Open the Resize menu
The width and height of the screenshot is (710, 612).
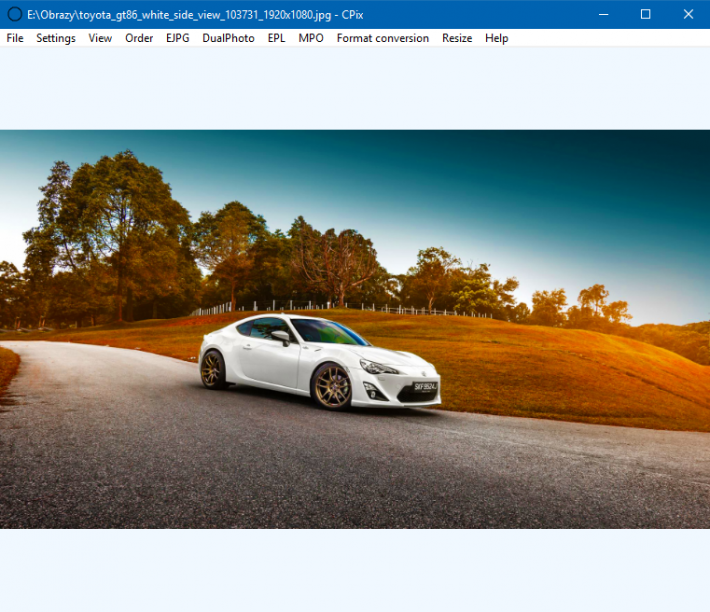[457, 38]
